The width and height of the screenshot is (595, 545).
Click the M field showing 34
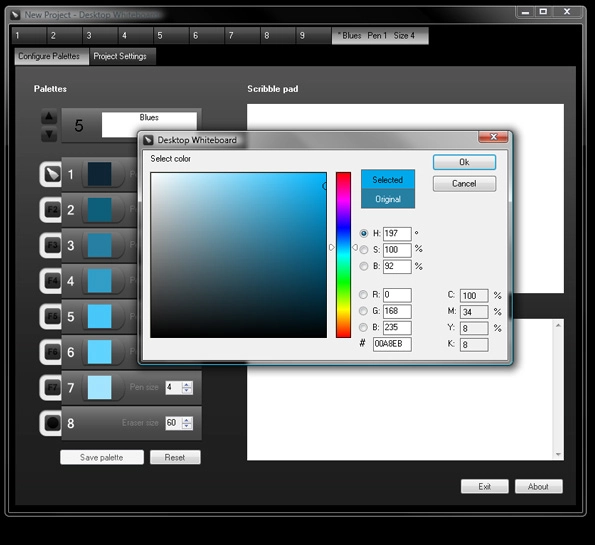coord(474,312)
